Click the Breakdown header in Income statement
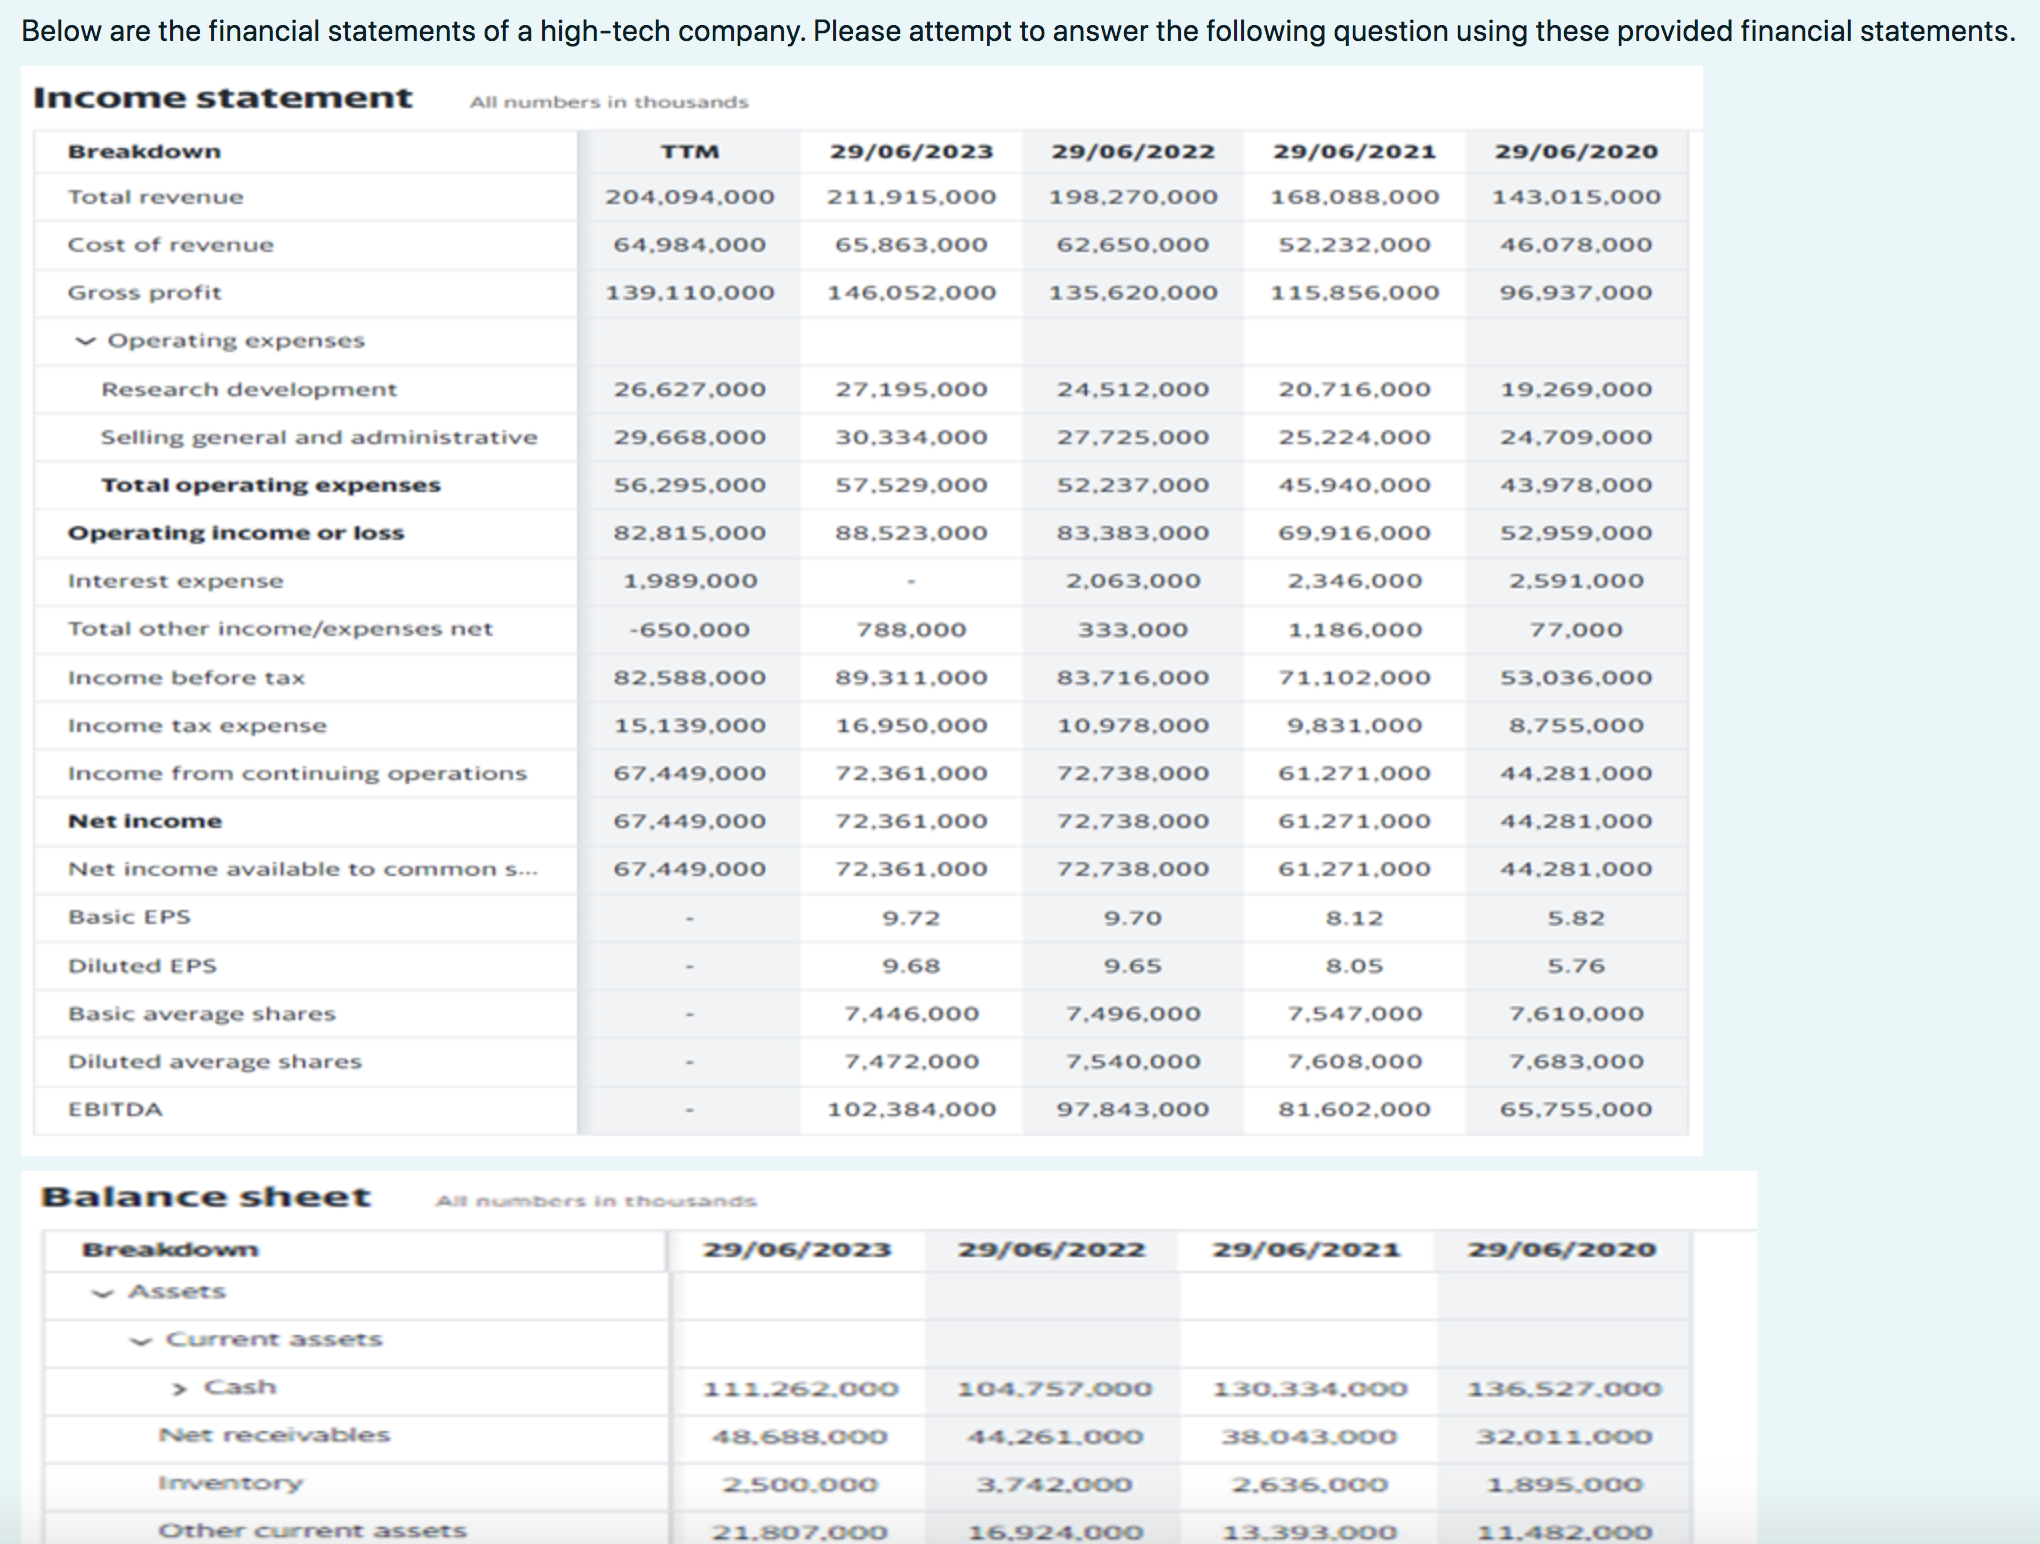 [x=143, y=151]
